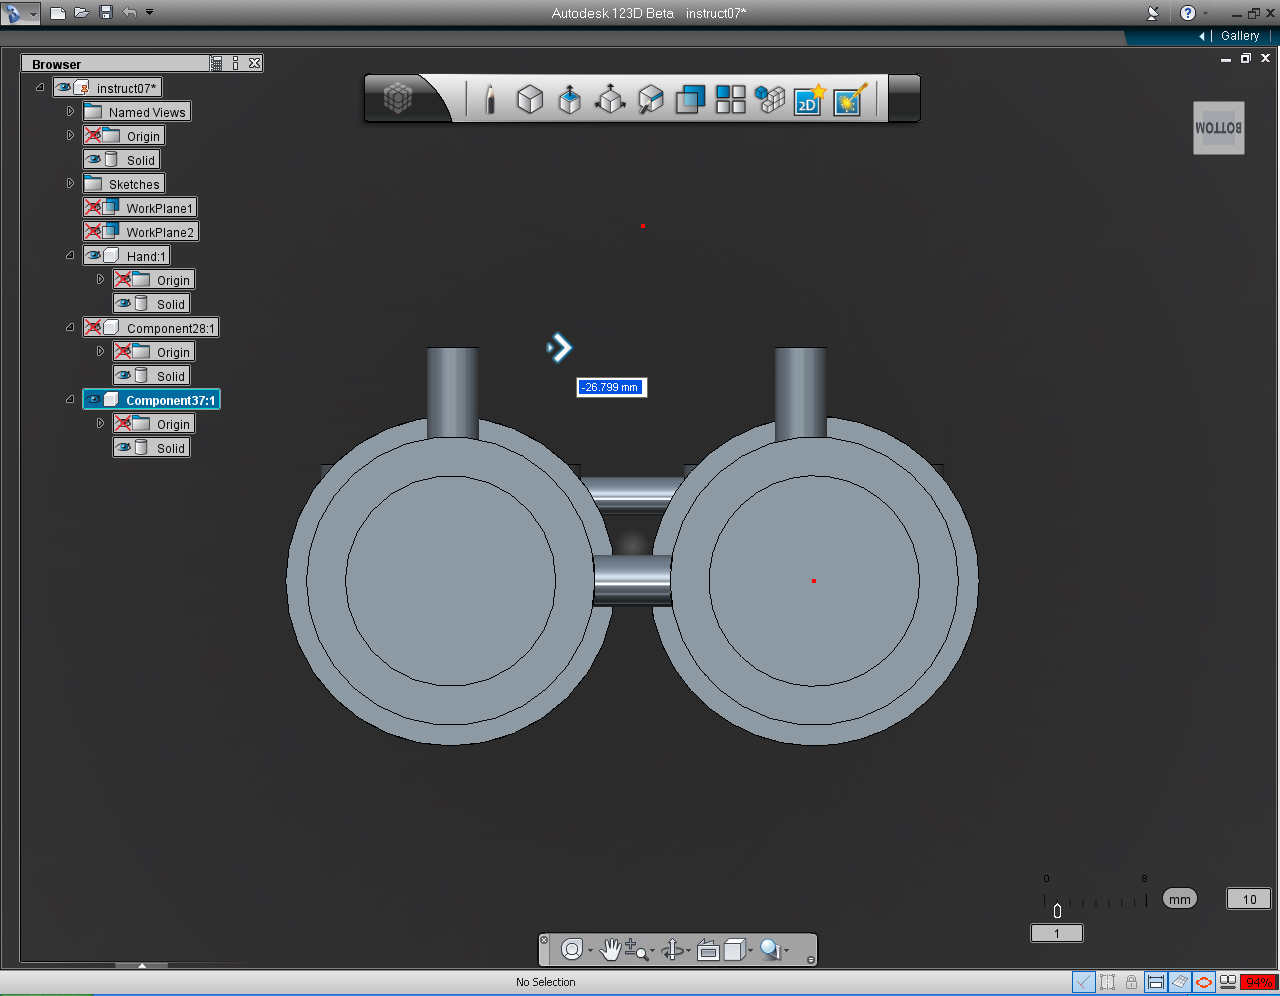The width and height of the screenshot is (1280, 996).
Task: Click the Look At view tool
Action: click(x=708, y=950)
